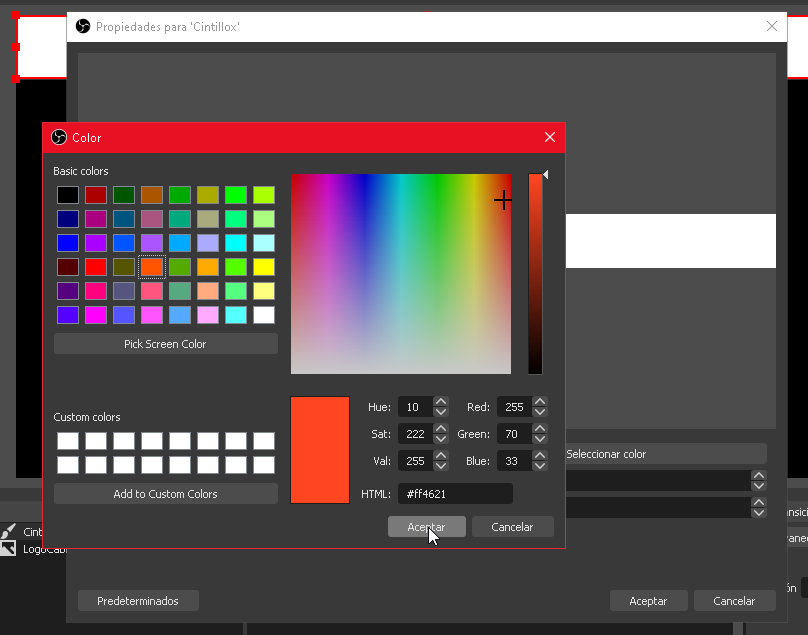Click the HTML hex color field
The height and width of the screenshot is (635, 808).
[x=456, y=494]
